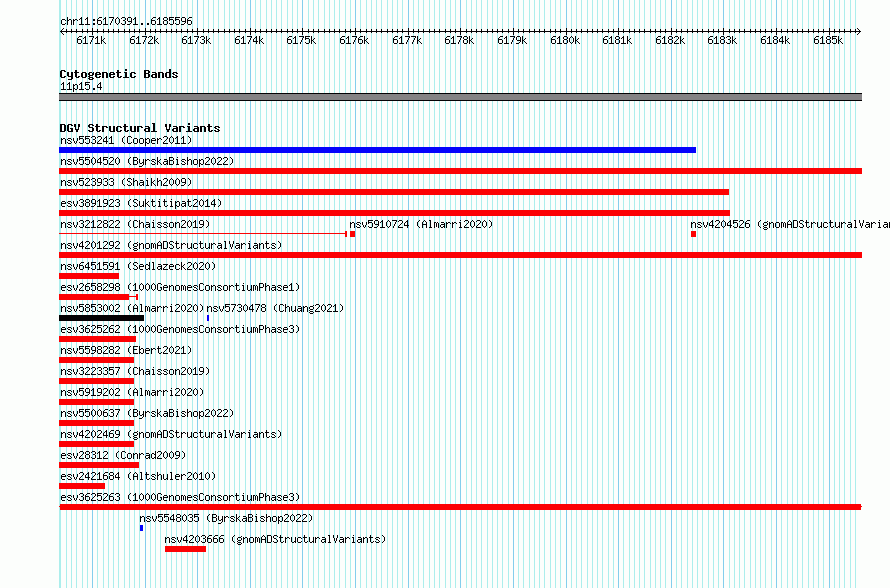Open nsv3223357 (Chaisson2019) label
The height and width of the screenshot is (588, 890).
click(135, 371)
